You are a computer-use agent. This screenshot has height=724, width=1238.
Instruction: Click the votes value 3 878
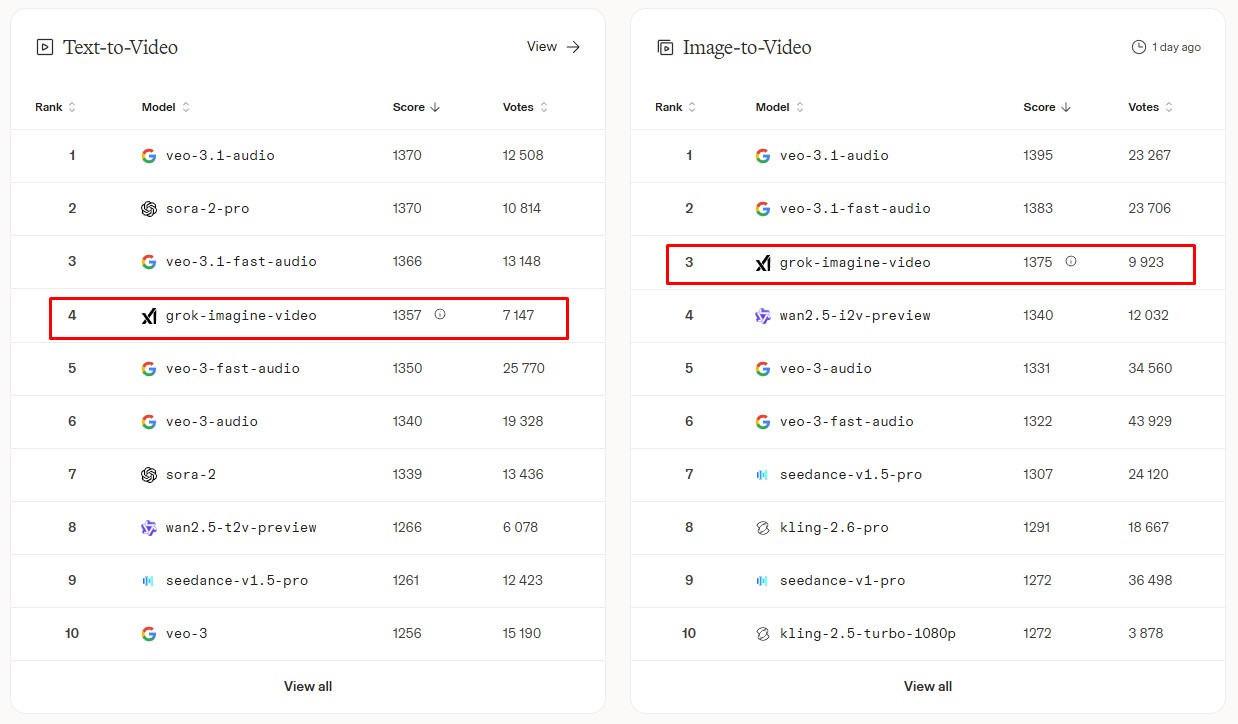tap(1146, 634)
